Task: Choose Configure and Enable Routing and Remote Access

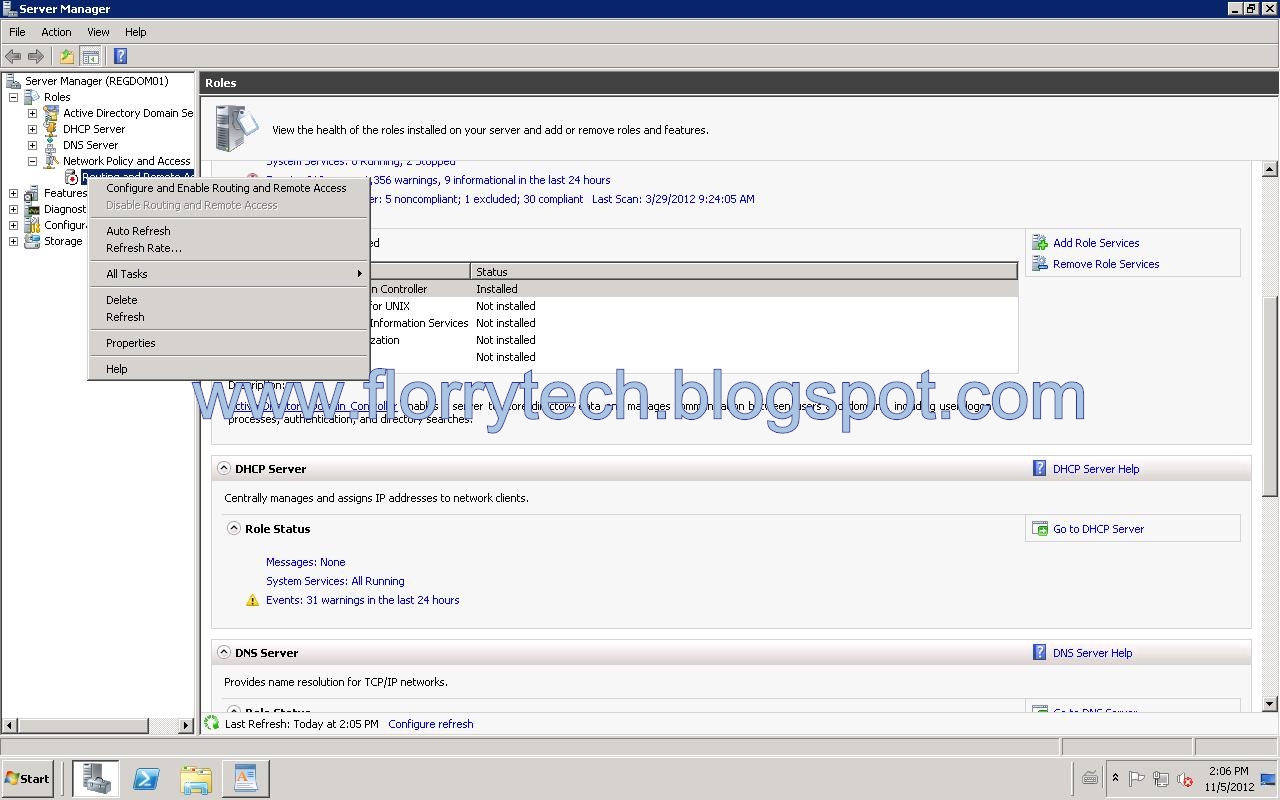Action: point(227,188)
